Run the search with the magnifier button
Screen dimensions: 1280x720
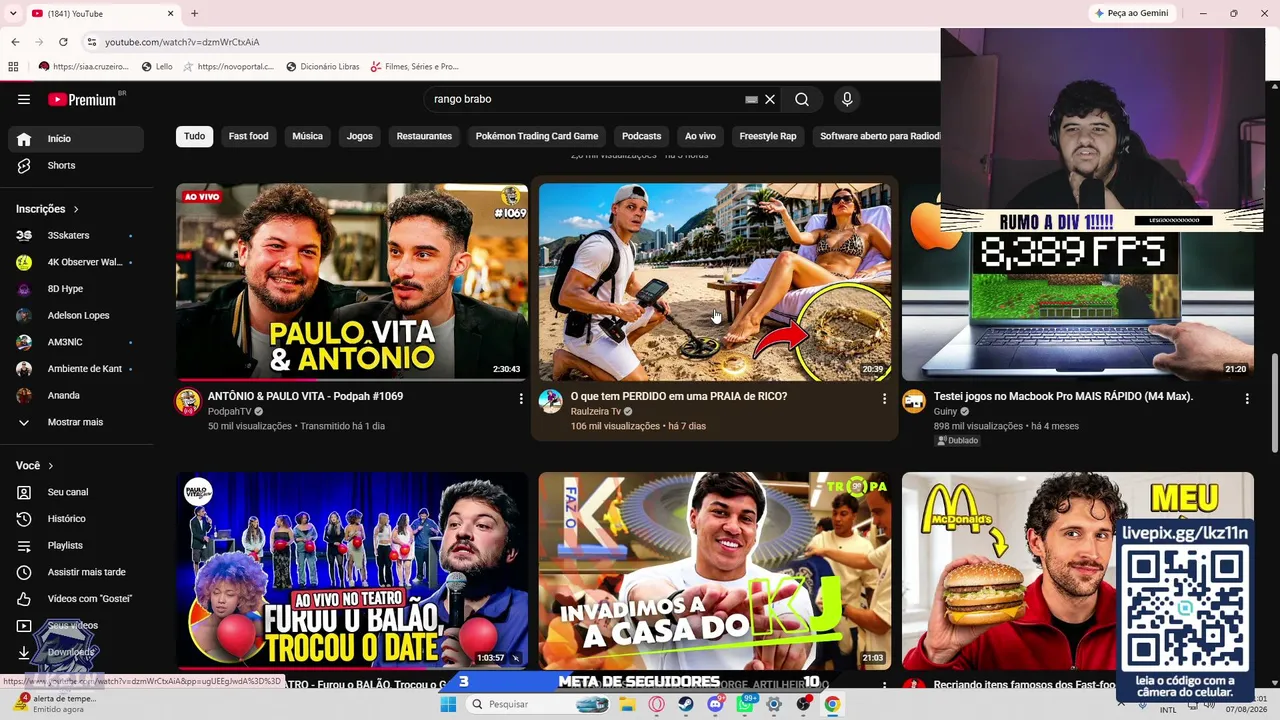pyautogui.click(x=802, y=100)
